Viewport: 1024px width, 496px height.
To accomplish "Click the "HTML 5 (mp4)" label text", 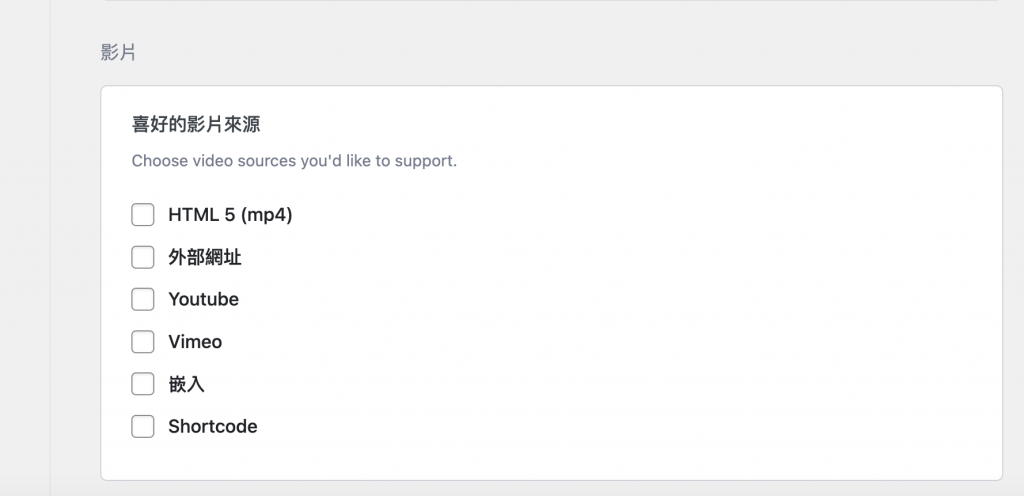I will (229, 215).
